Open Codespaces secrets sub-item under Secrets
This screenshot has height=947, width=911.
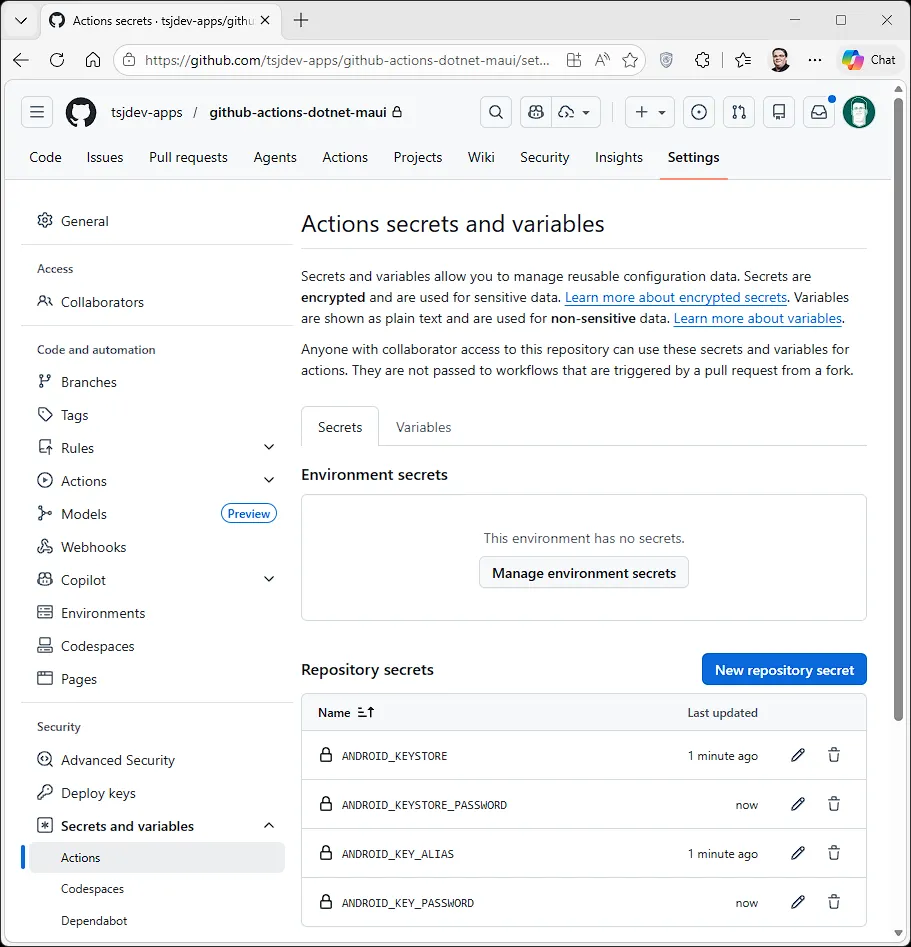(156, 889)
